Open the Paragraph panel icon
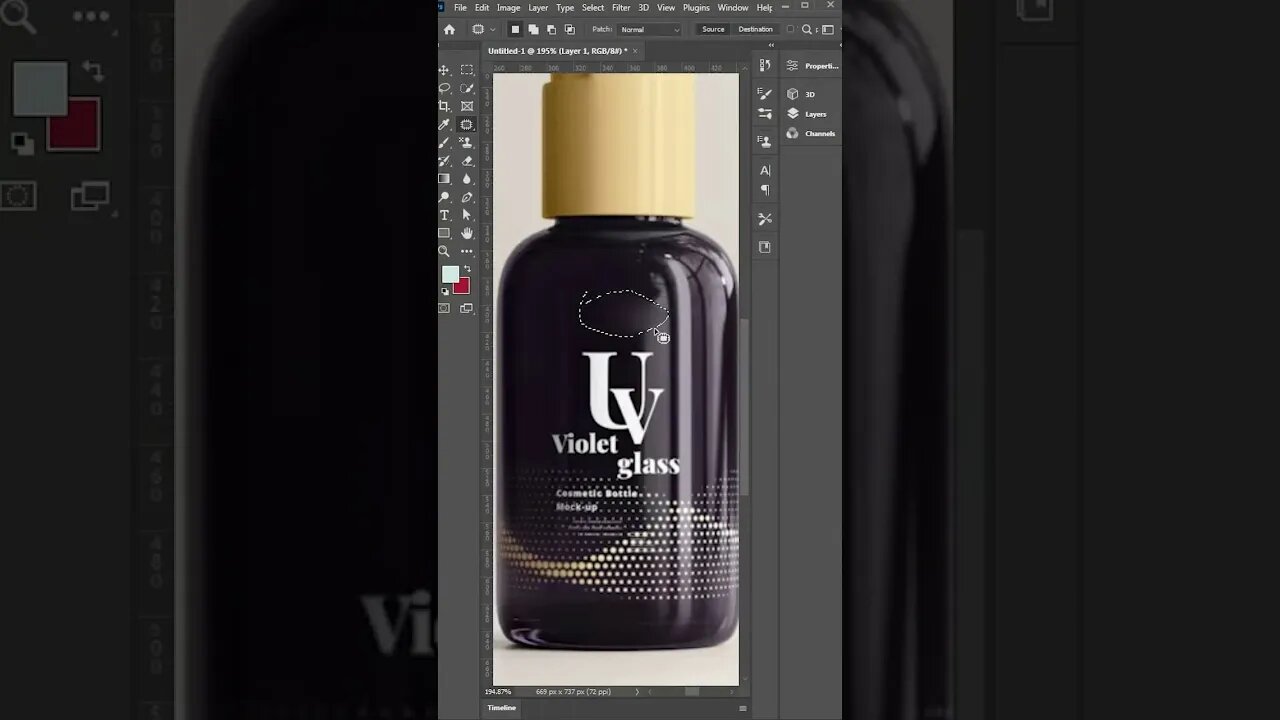The image size is (1280, 720). click(765, 190)
